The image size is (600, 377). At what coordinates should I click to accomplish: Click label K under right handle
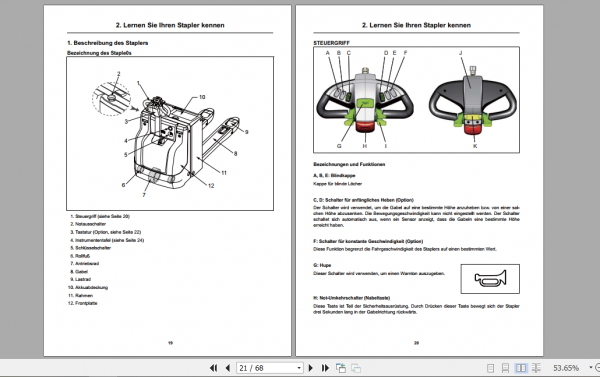point(475,146)
